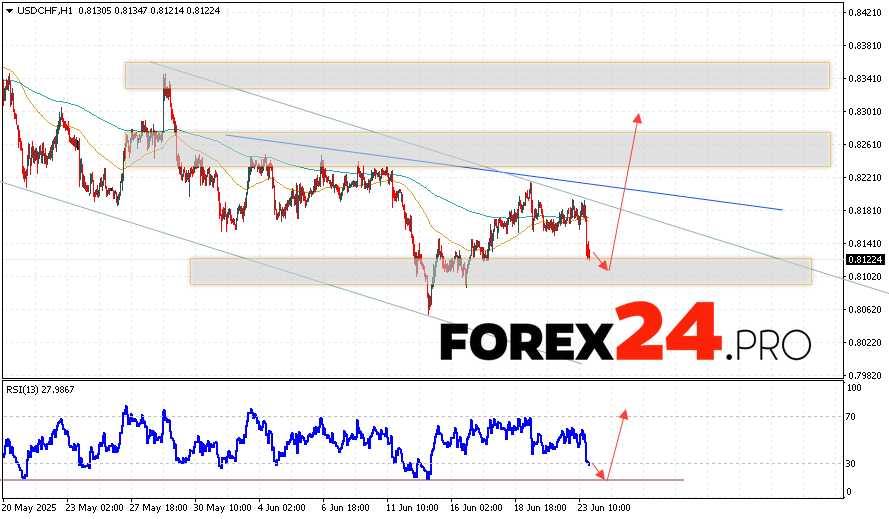Click the lower gray support zone
Image resolution: width=889 pixels, height=519 pixels.
(x=500, y=271)
